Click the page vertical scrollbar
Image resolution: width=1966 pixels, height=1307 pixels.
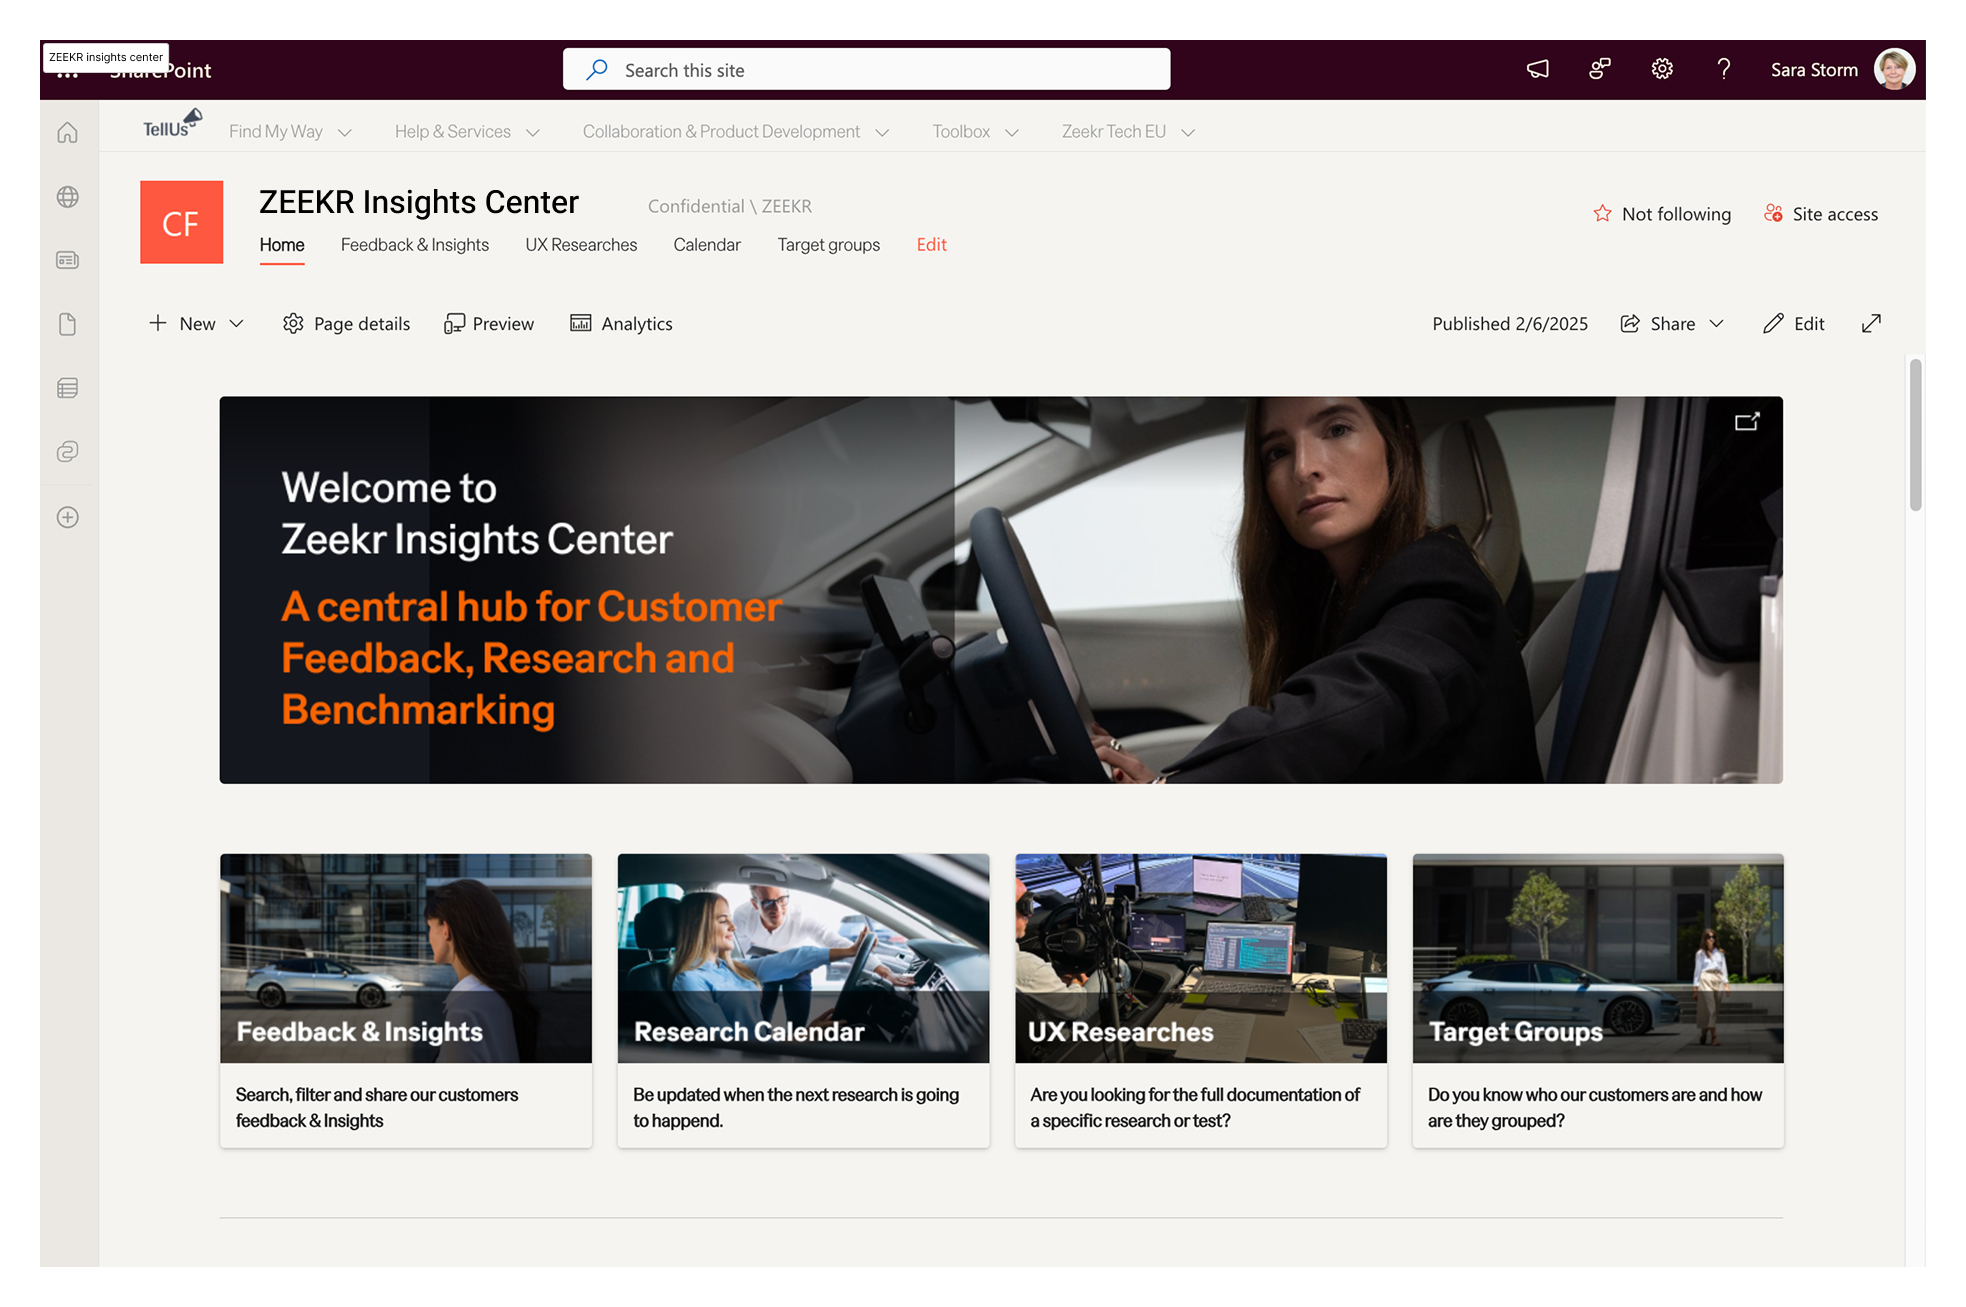(1915, 435)
